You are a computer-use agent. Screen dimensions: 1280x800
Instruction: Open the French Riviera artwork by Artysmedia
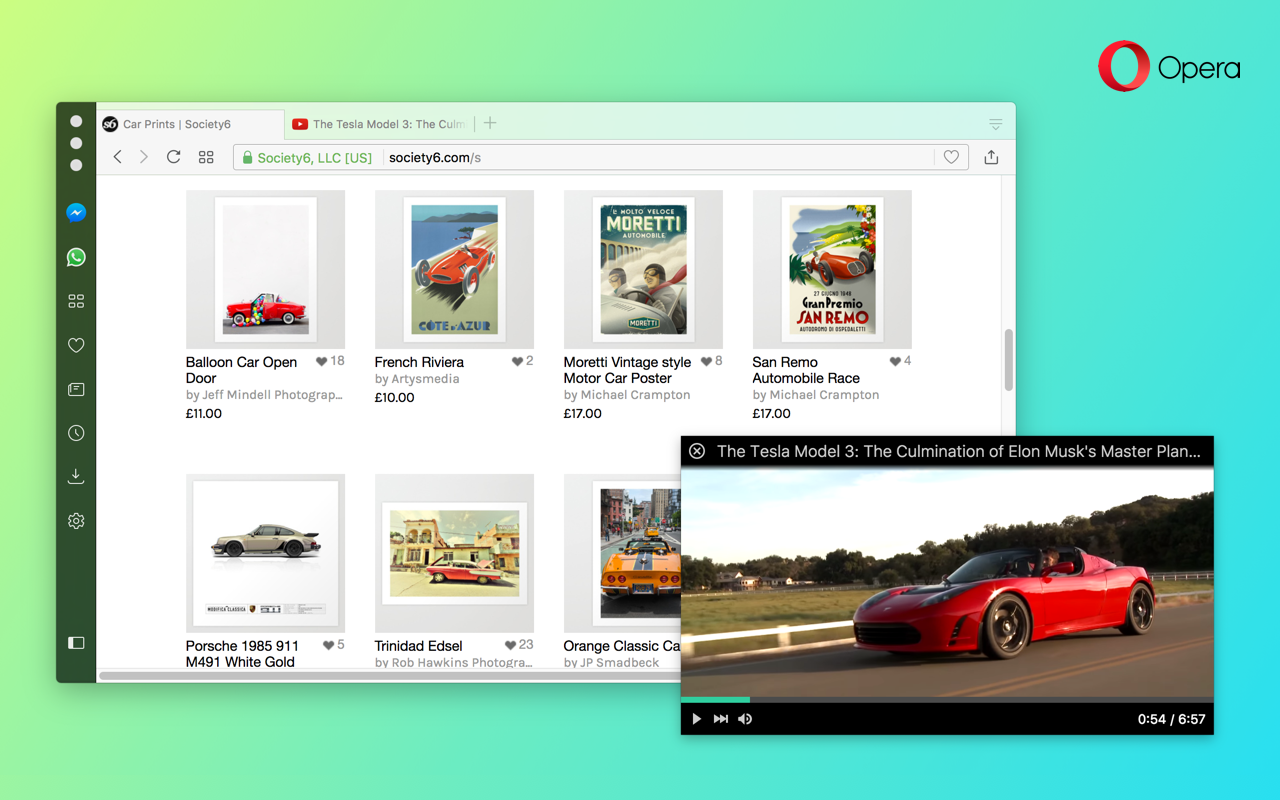coord(420,361)
